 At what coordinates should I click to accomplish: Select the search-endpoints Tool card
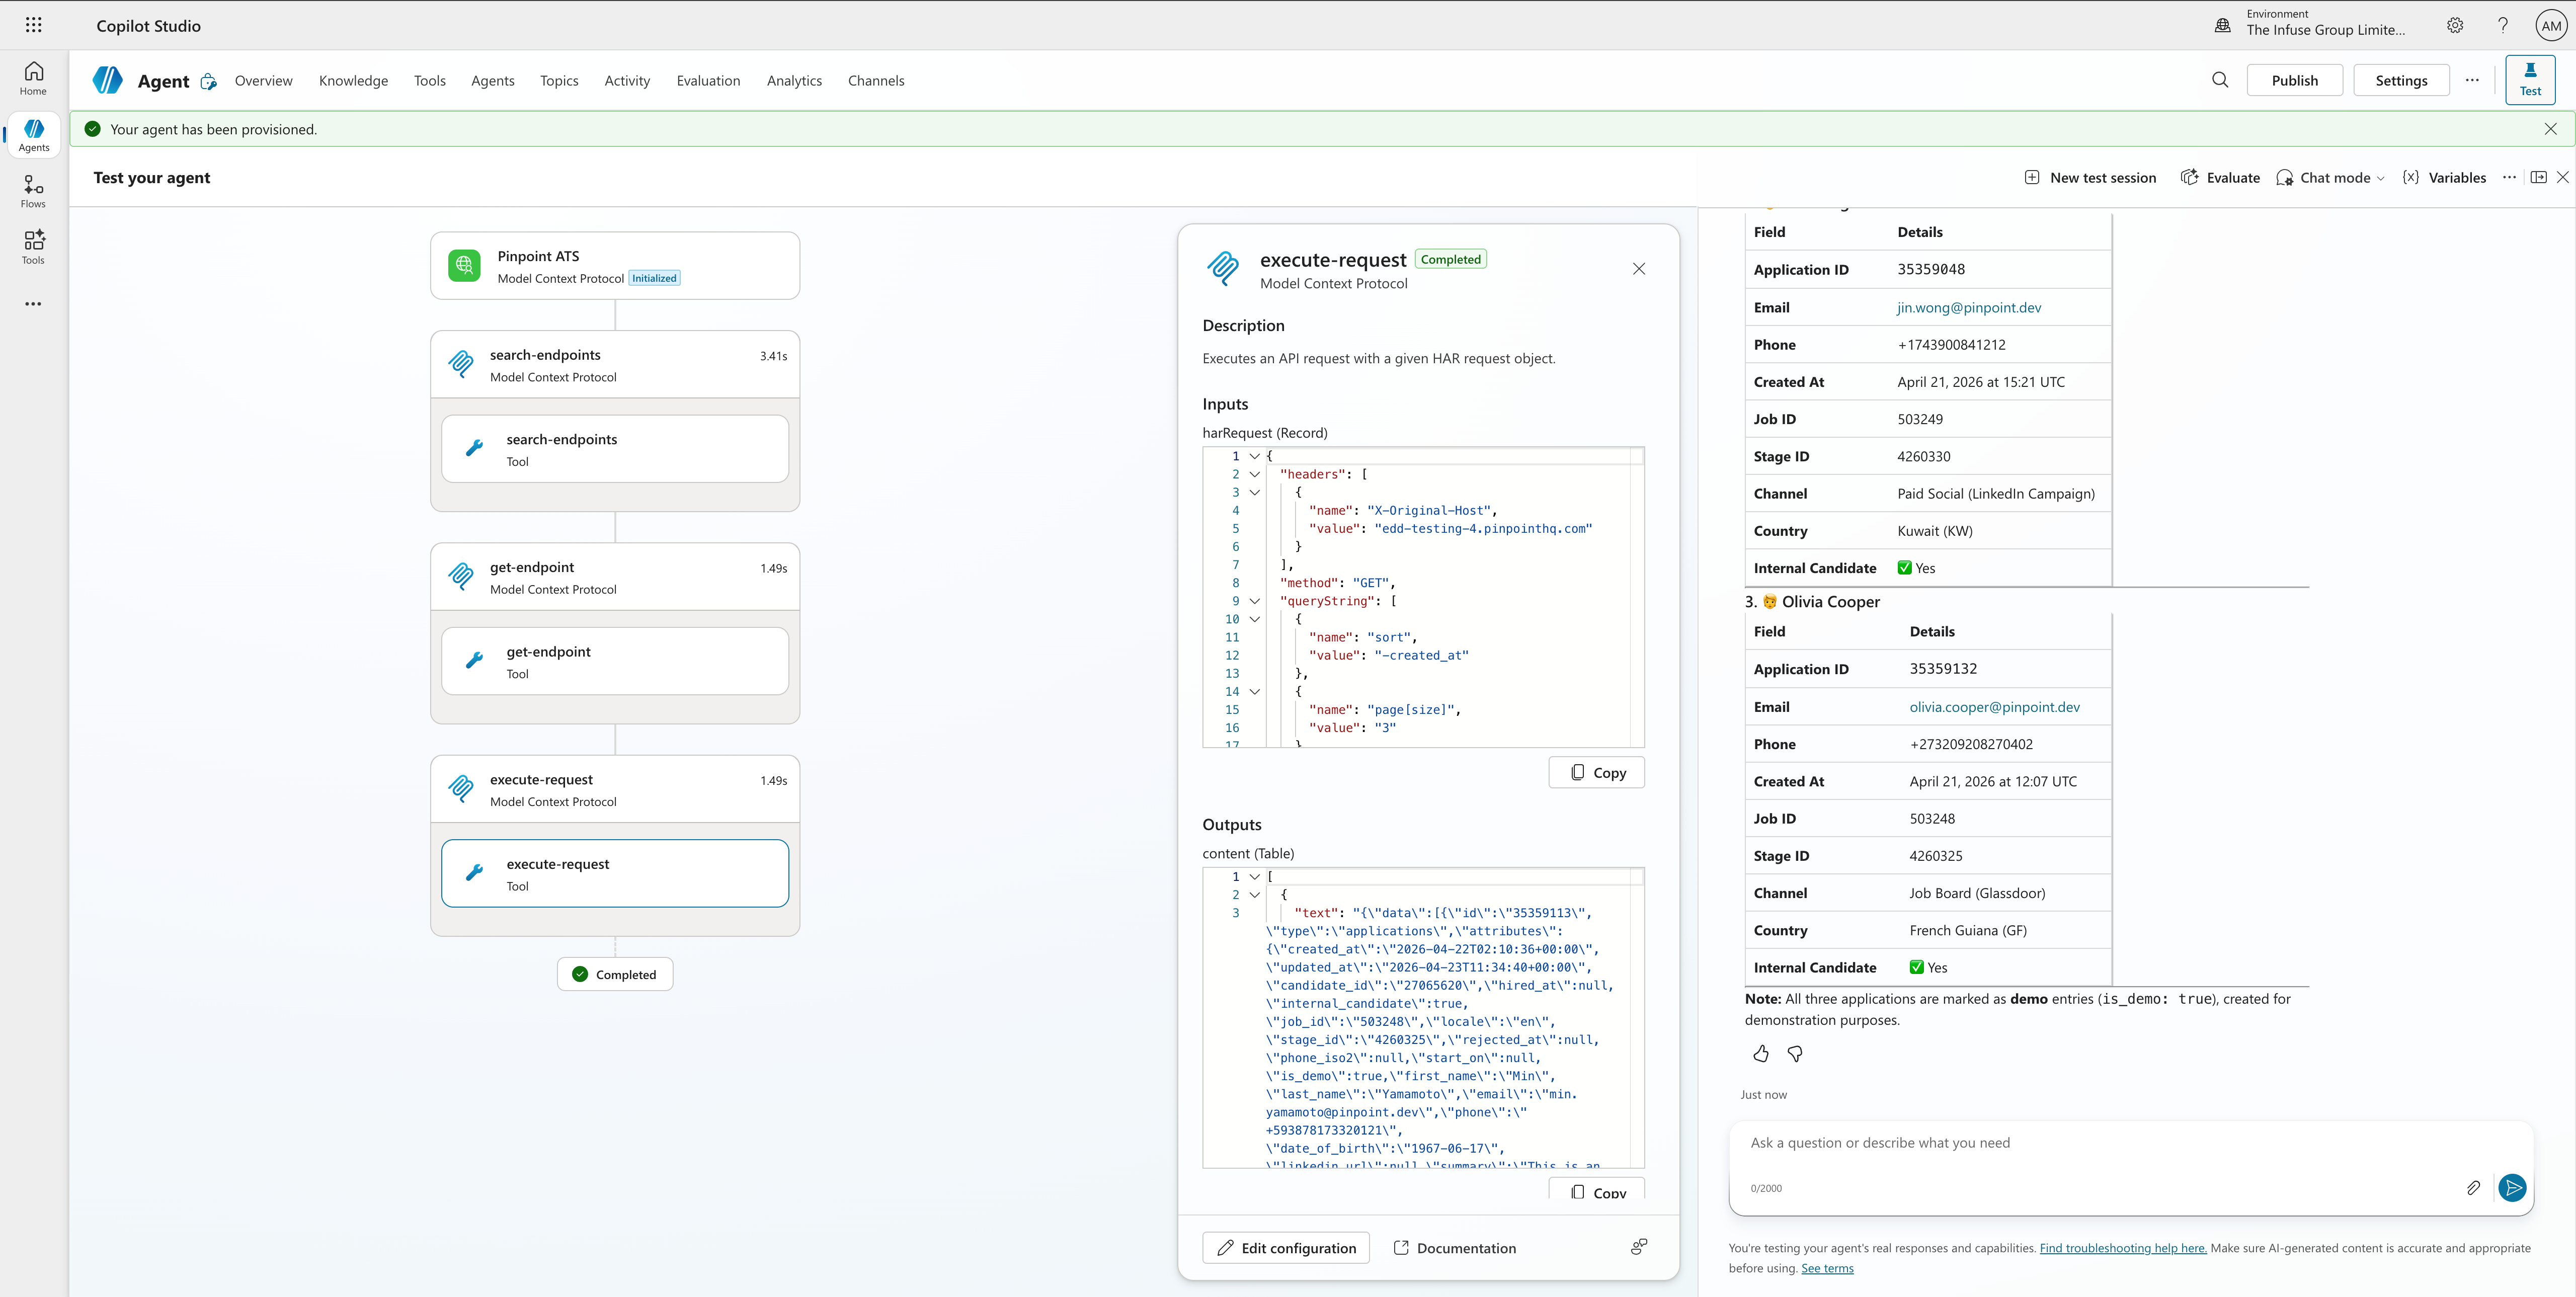(615, 449)
